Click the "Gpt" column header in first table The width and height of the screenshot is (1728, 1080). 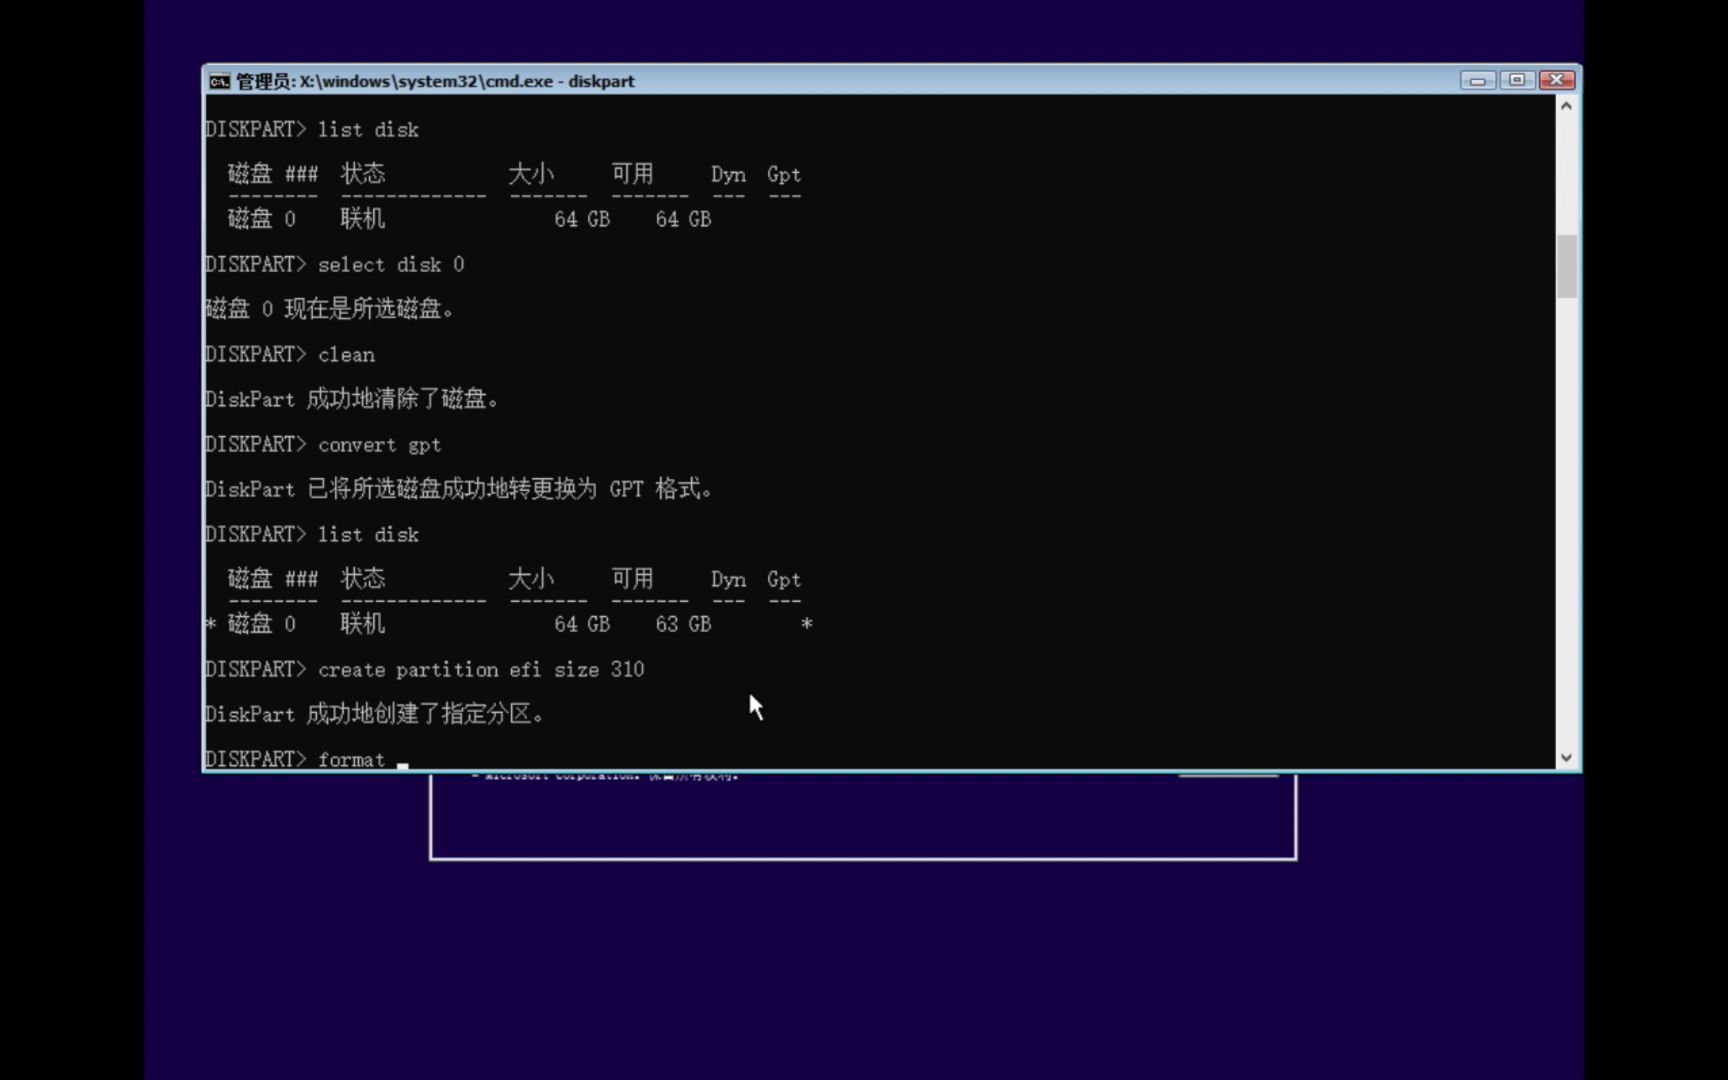click(x=784, y=175)
